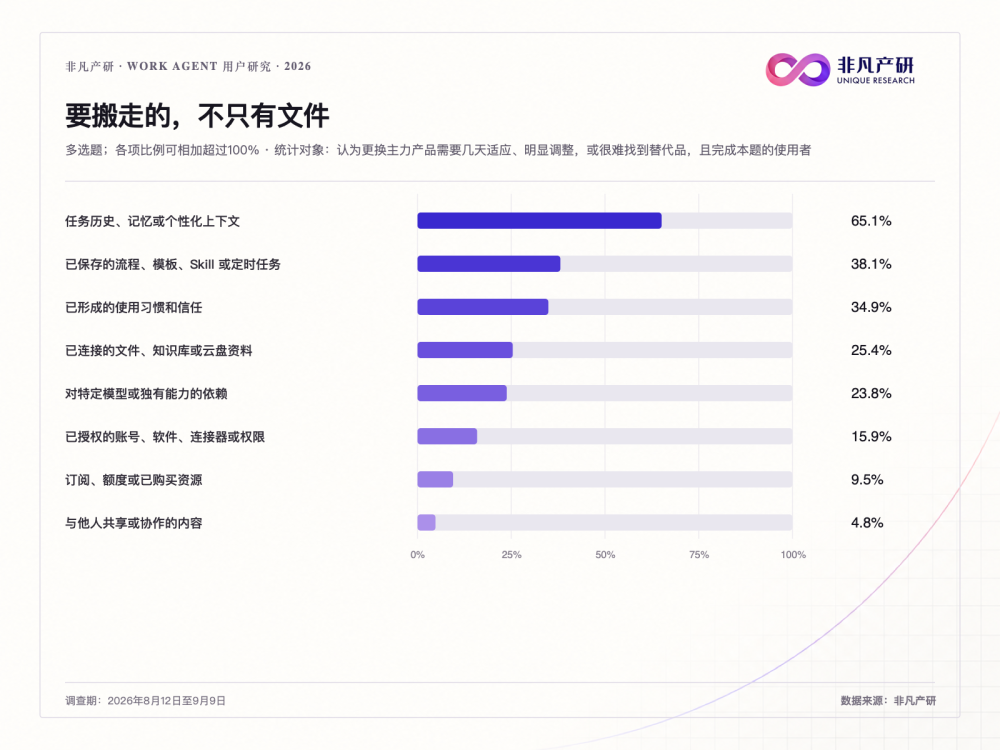
Task: Select the label 已形成的使用习惯和信任
Action: click(134, 307)
